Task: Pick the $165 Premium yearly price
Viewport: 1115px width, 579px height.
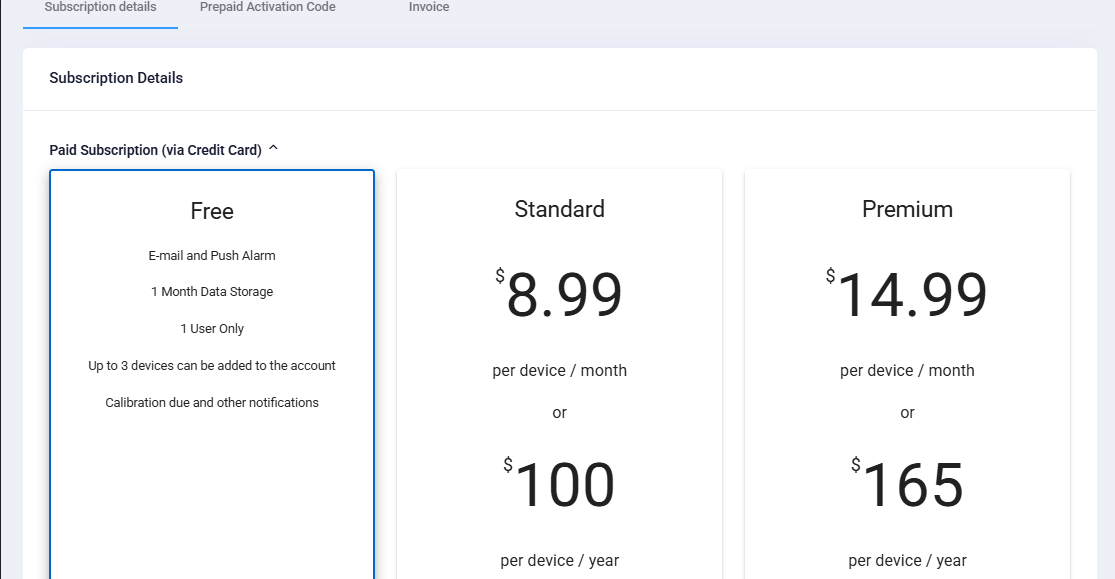Action: [x=907, y=484]
